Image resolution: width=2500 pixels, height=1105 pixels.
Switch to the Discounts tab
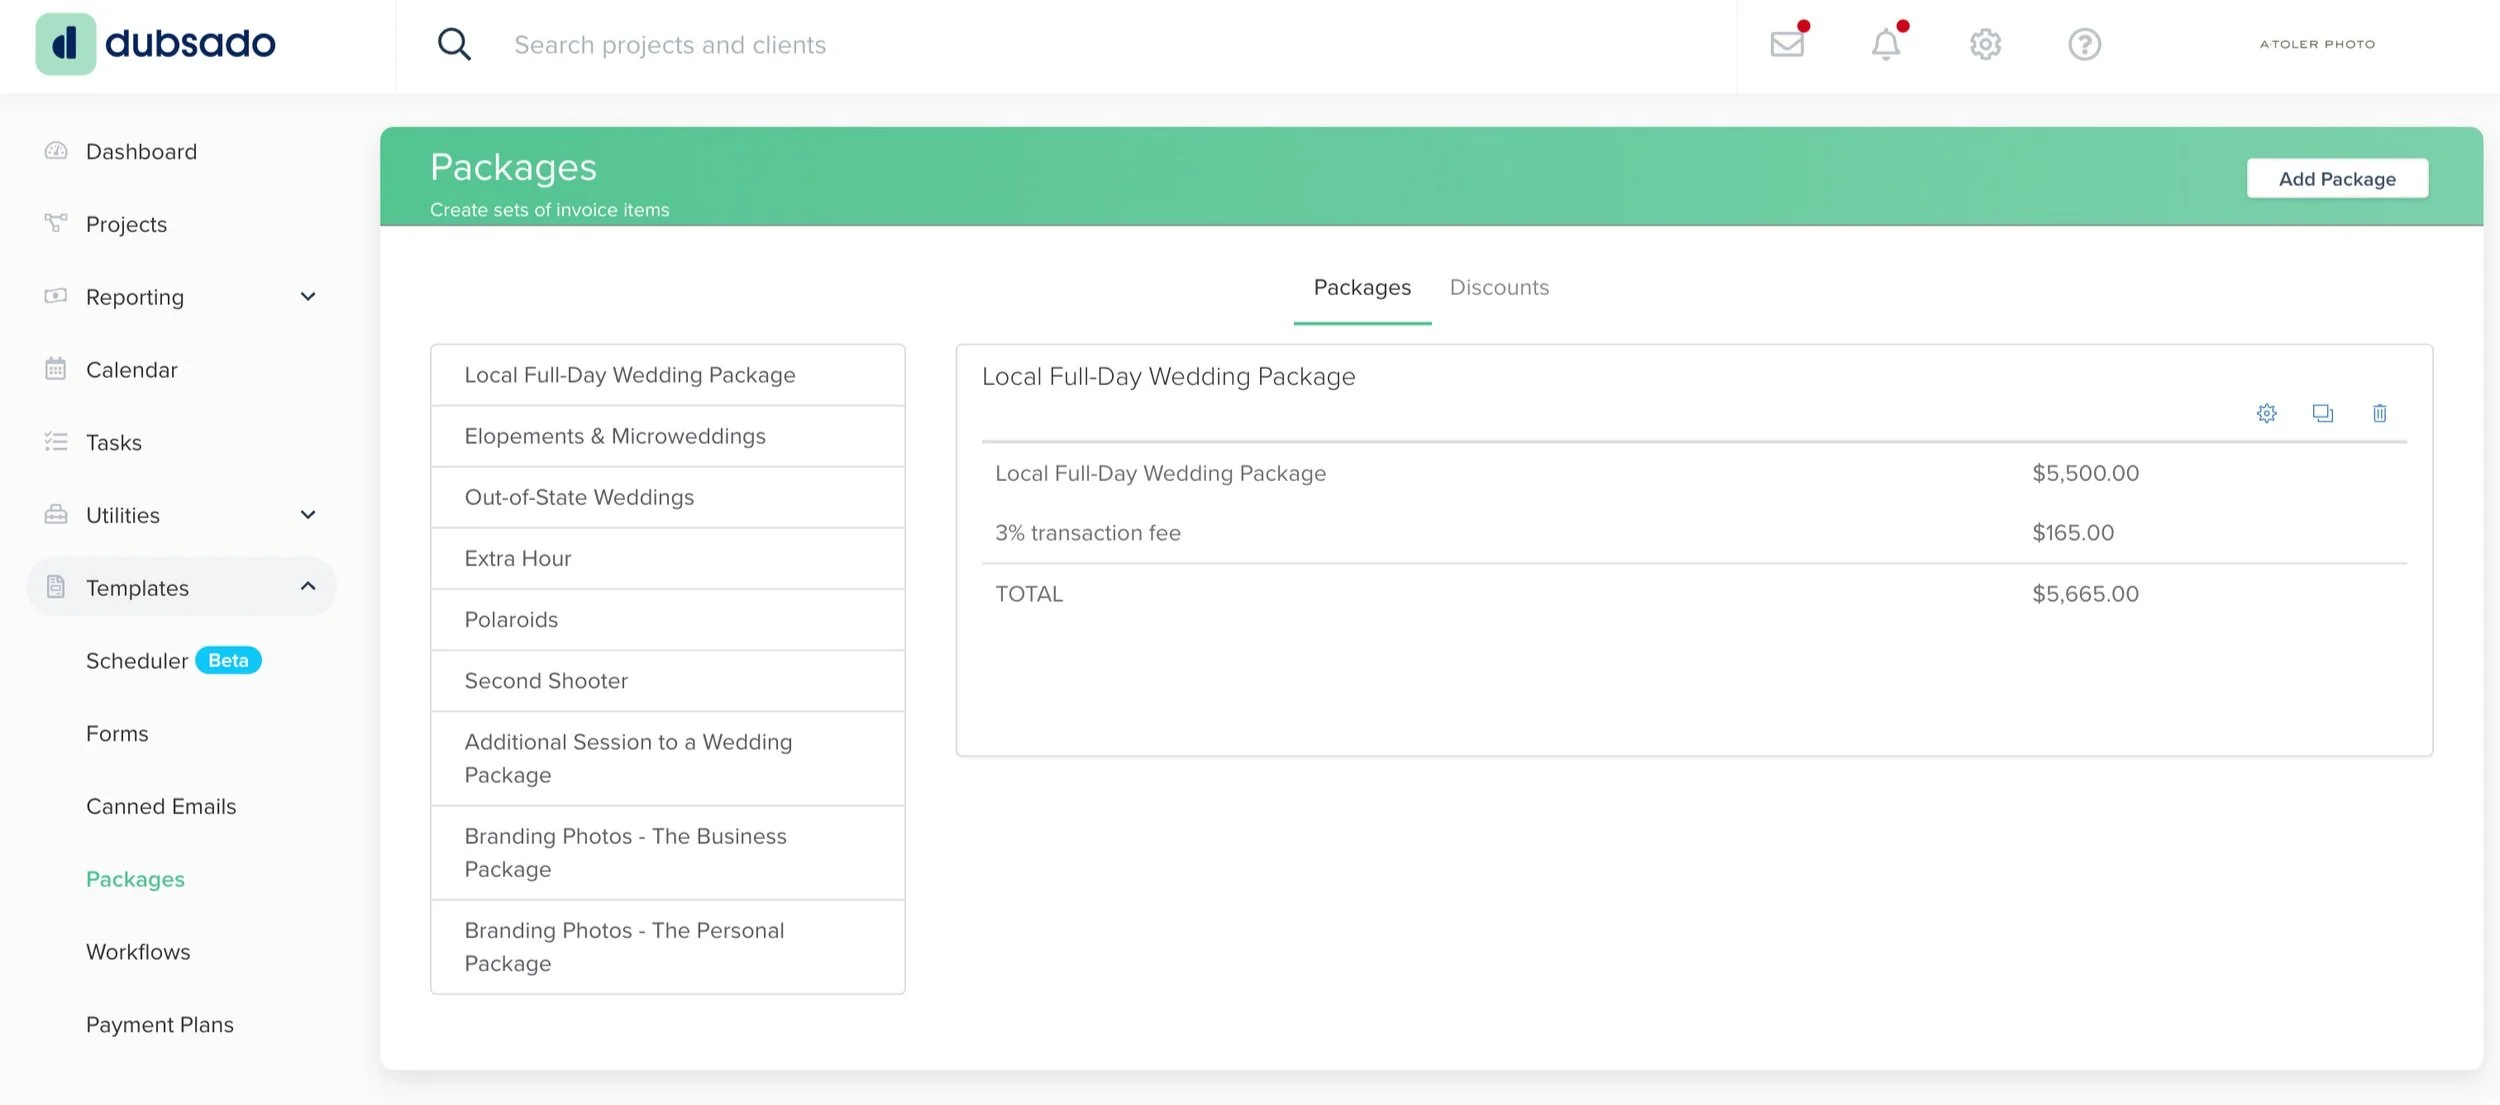point(1498,288)
